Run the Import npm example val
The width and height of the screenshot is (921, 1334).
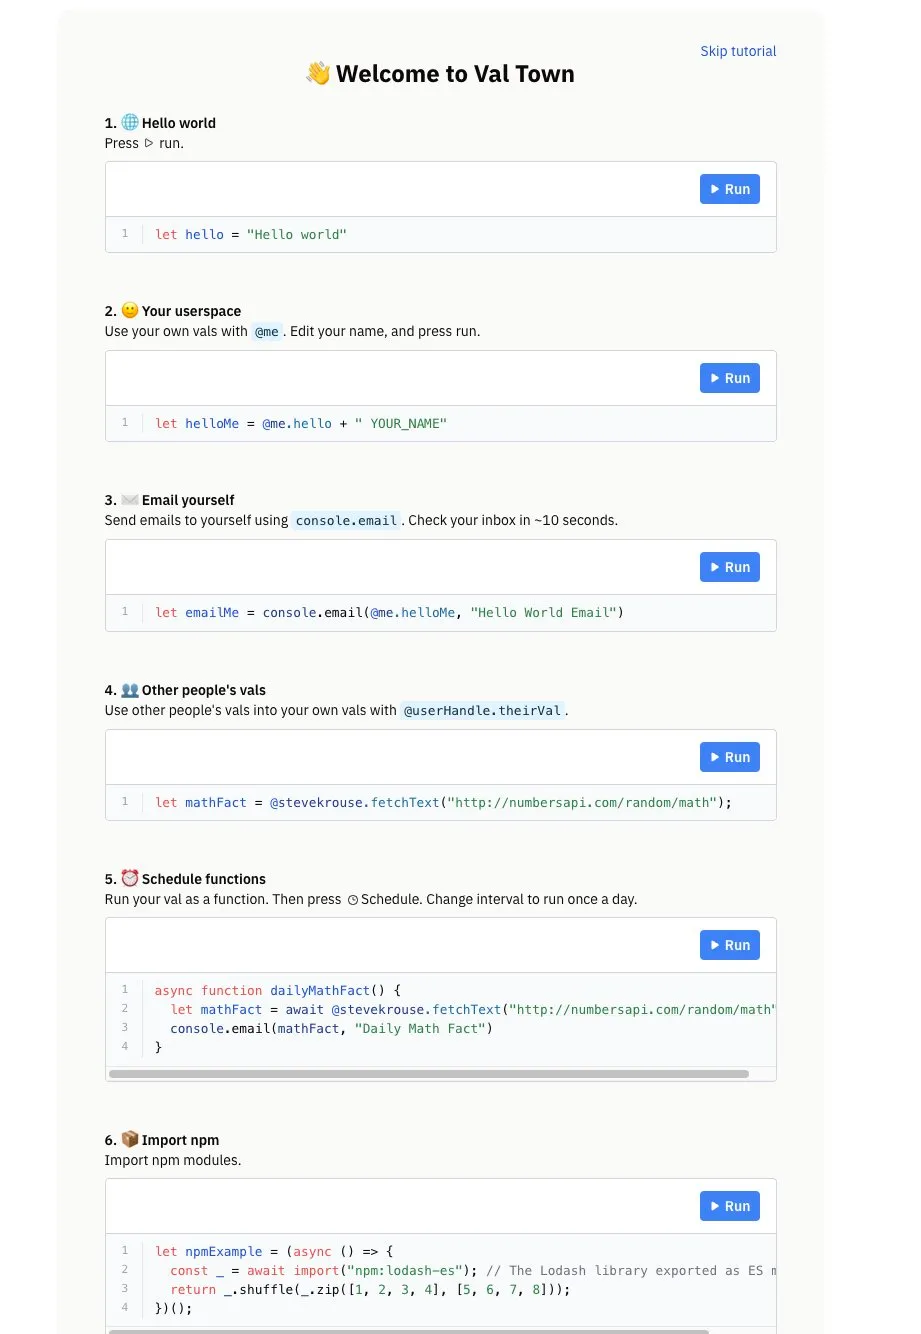(x=729, y=1206)
